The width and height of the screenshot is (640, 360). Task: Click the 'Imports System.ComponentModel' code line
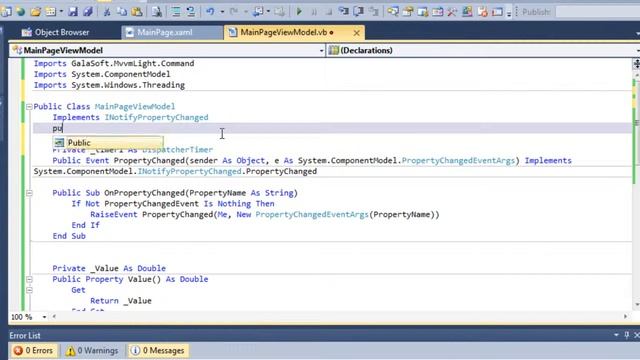pos(102,74)
